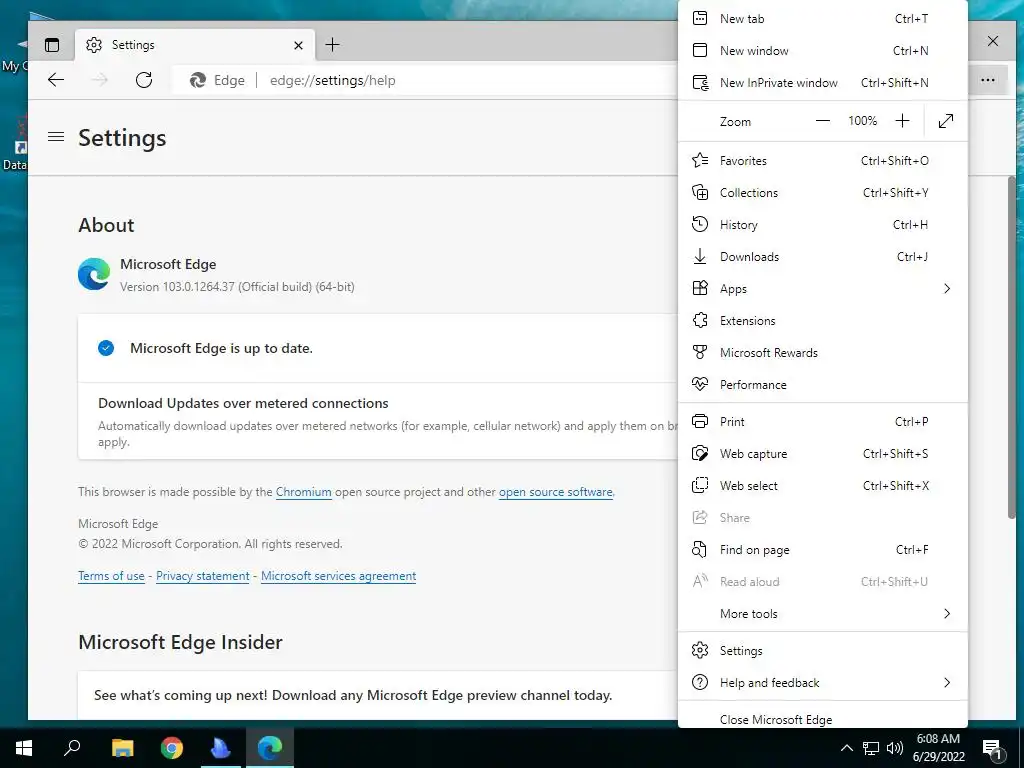Viewport: 1024px width, 768px height.
Task: Click the Find on page icon
Action: click(x=699, y=549)
